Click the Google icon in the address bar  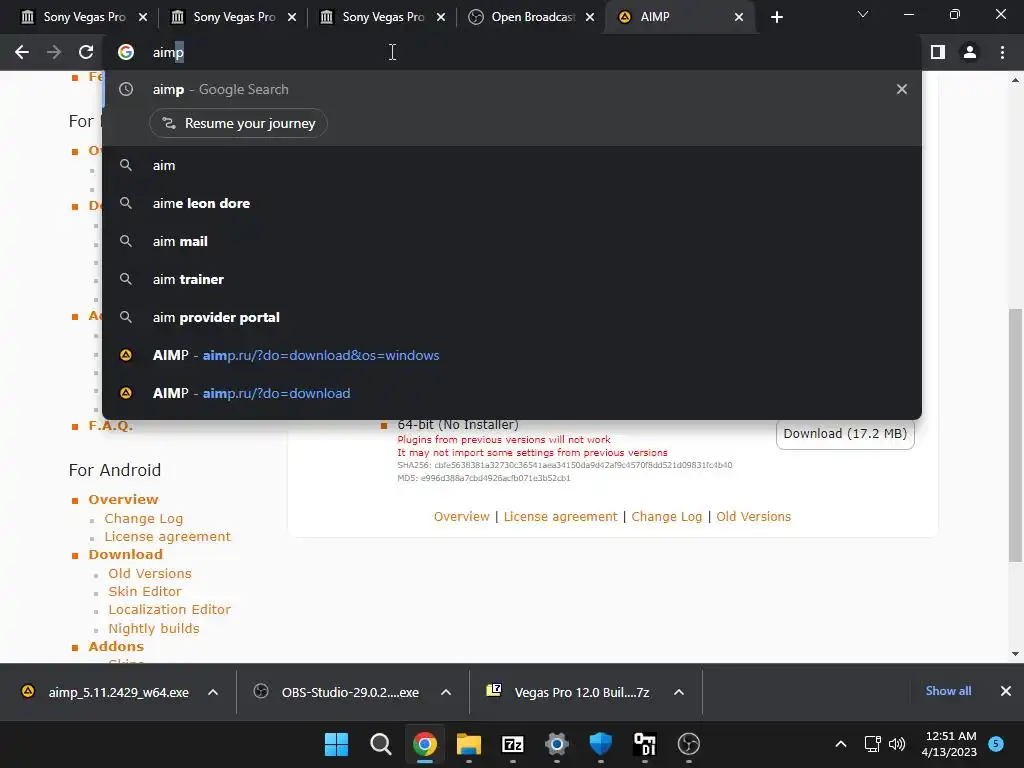tap(126, 52)
